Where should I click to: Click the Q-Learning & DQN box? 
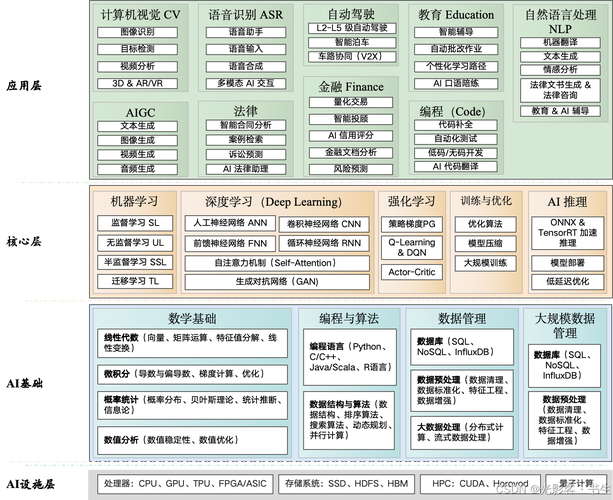tap(412, 247)
